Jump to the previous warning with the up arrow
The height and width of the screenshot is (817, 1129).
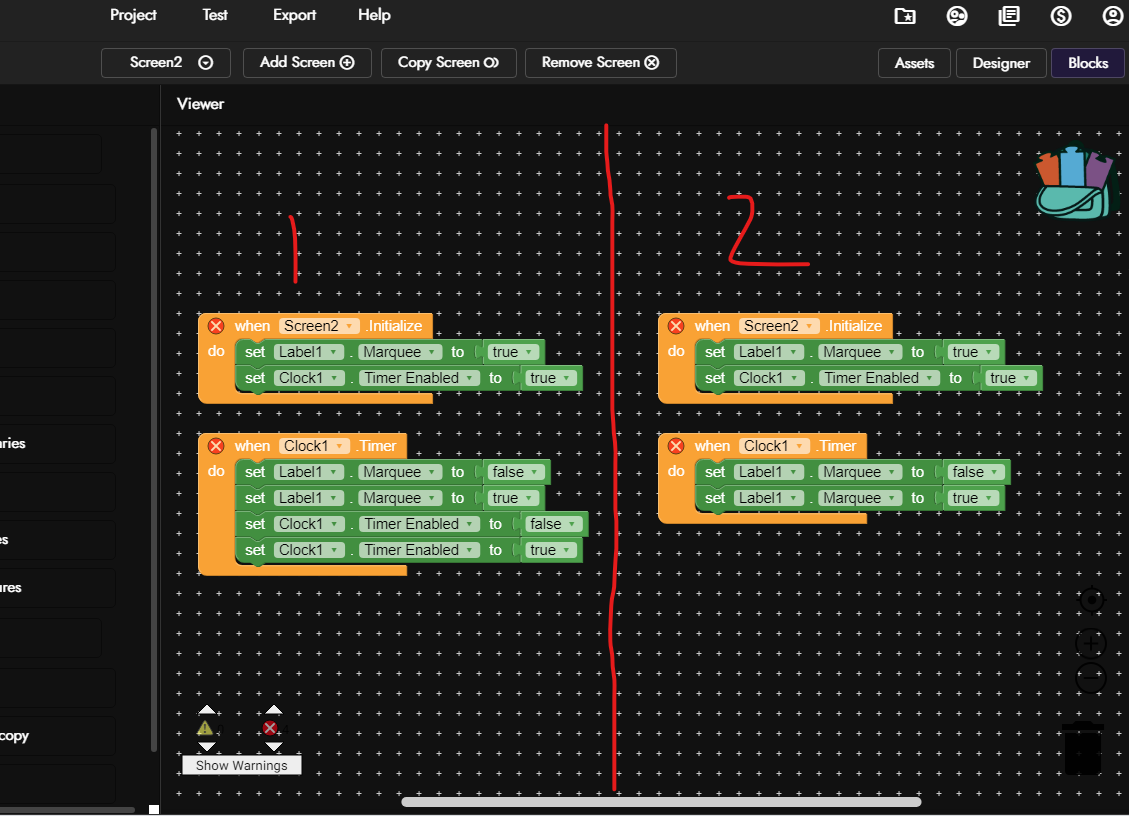[x=206, y=710]
